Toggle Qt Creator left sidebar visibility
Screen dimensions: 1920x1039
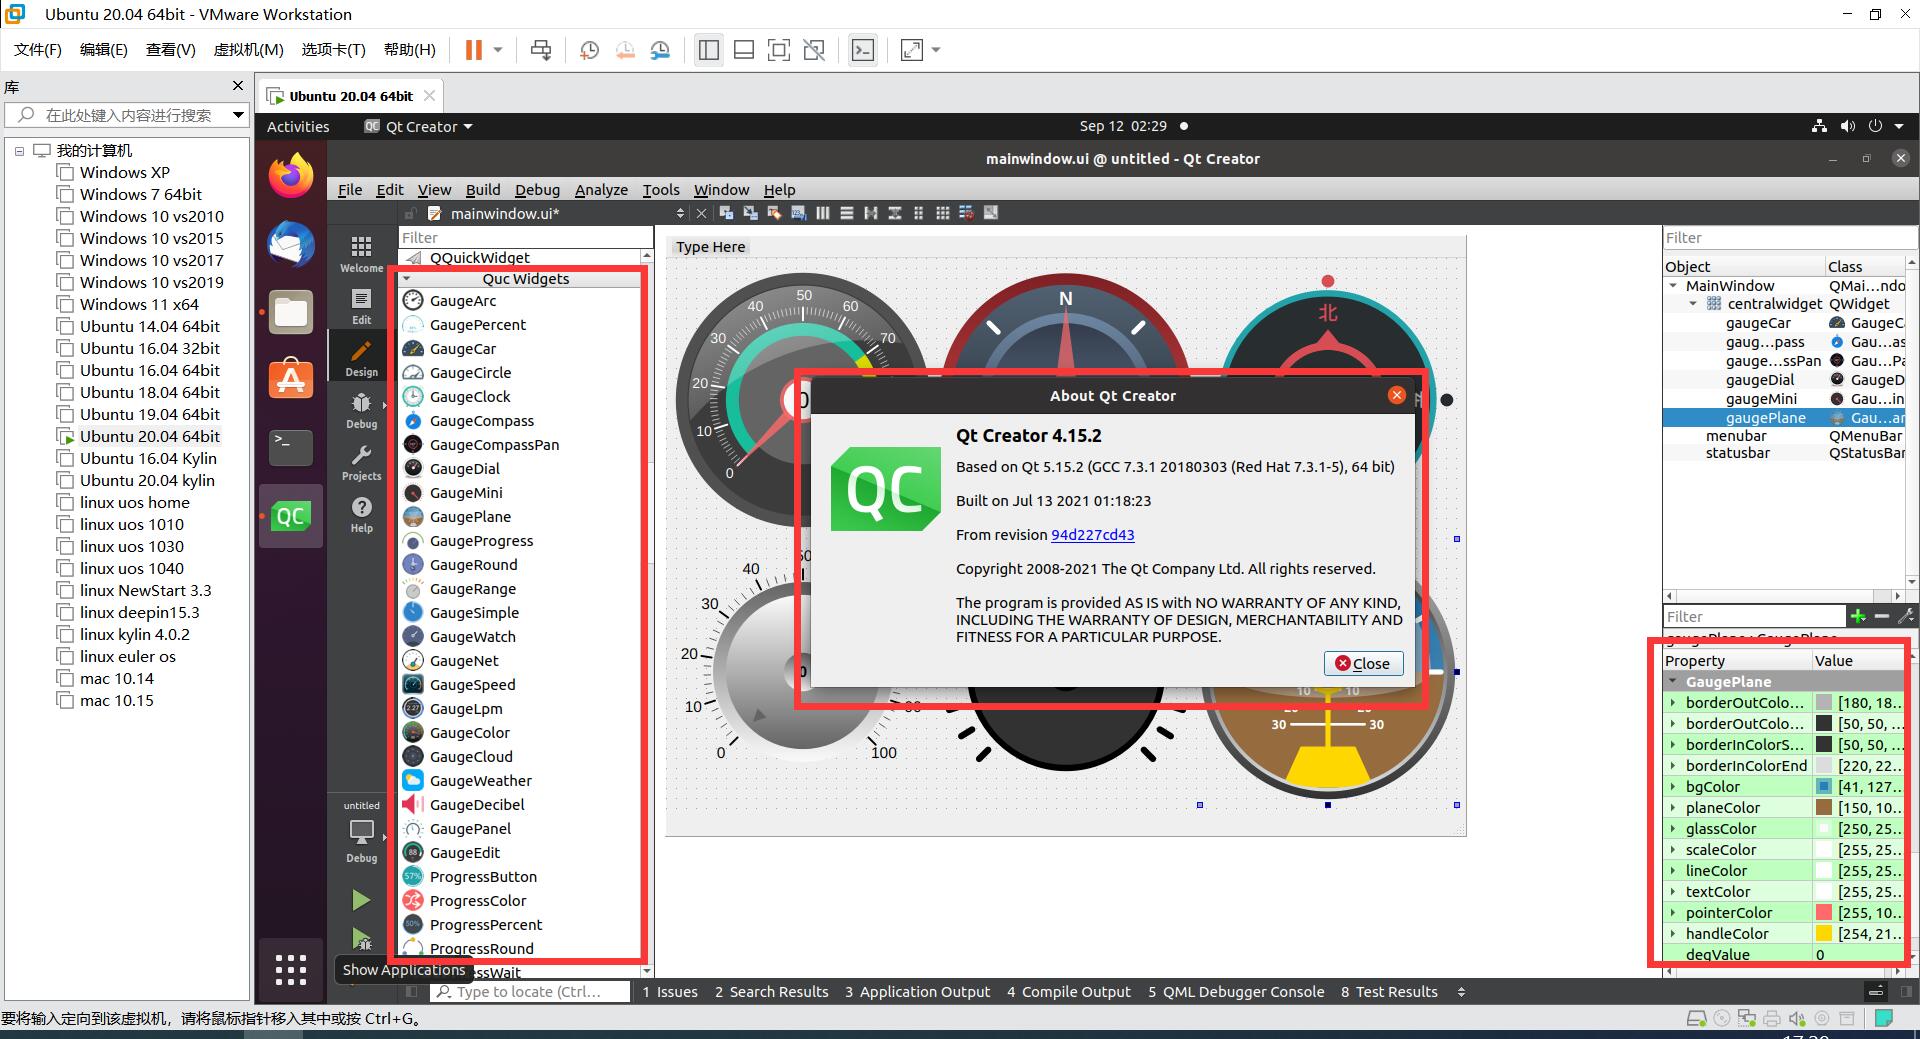(411, 992)
